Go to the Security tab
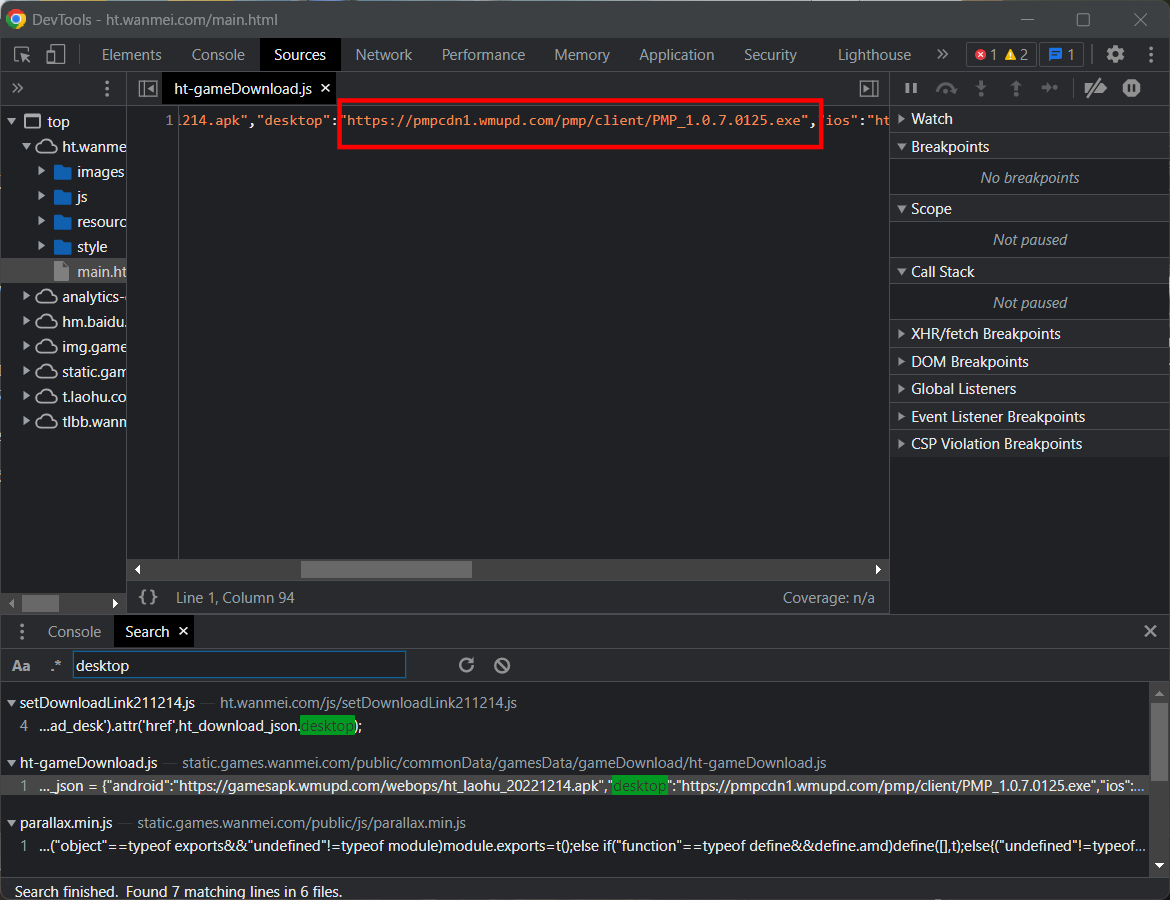1170x900 pixels. coord(770,54)
